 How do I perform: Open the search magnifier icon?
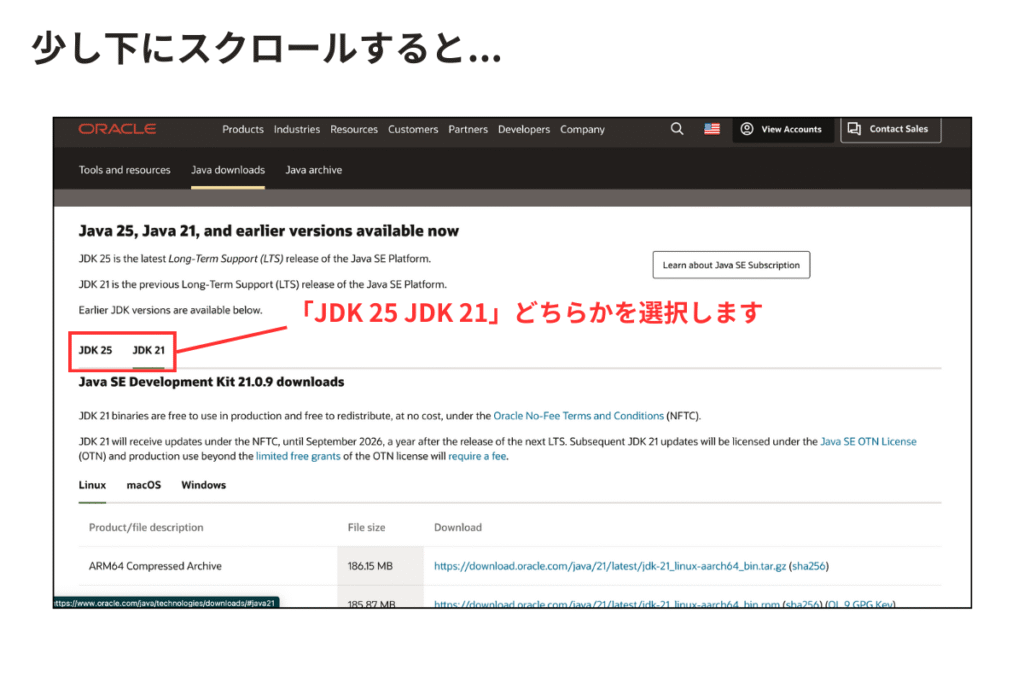(677, 129)
